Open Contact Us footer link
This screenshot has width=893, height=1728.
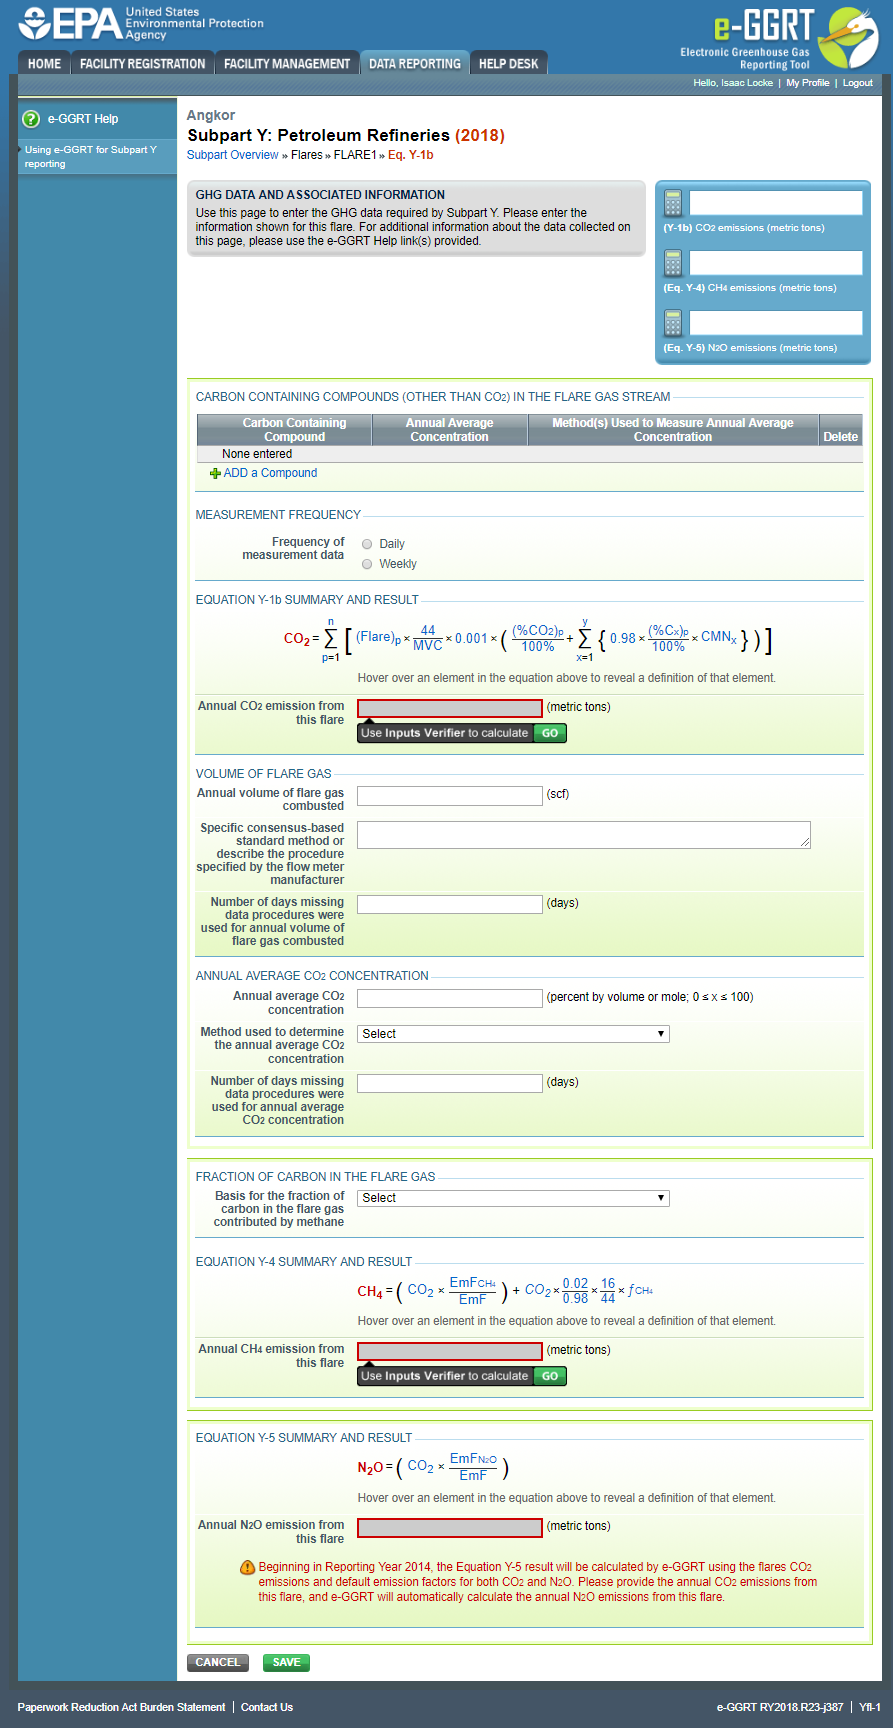coord(267,1707)
